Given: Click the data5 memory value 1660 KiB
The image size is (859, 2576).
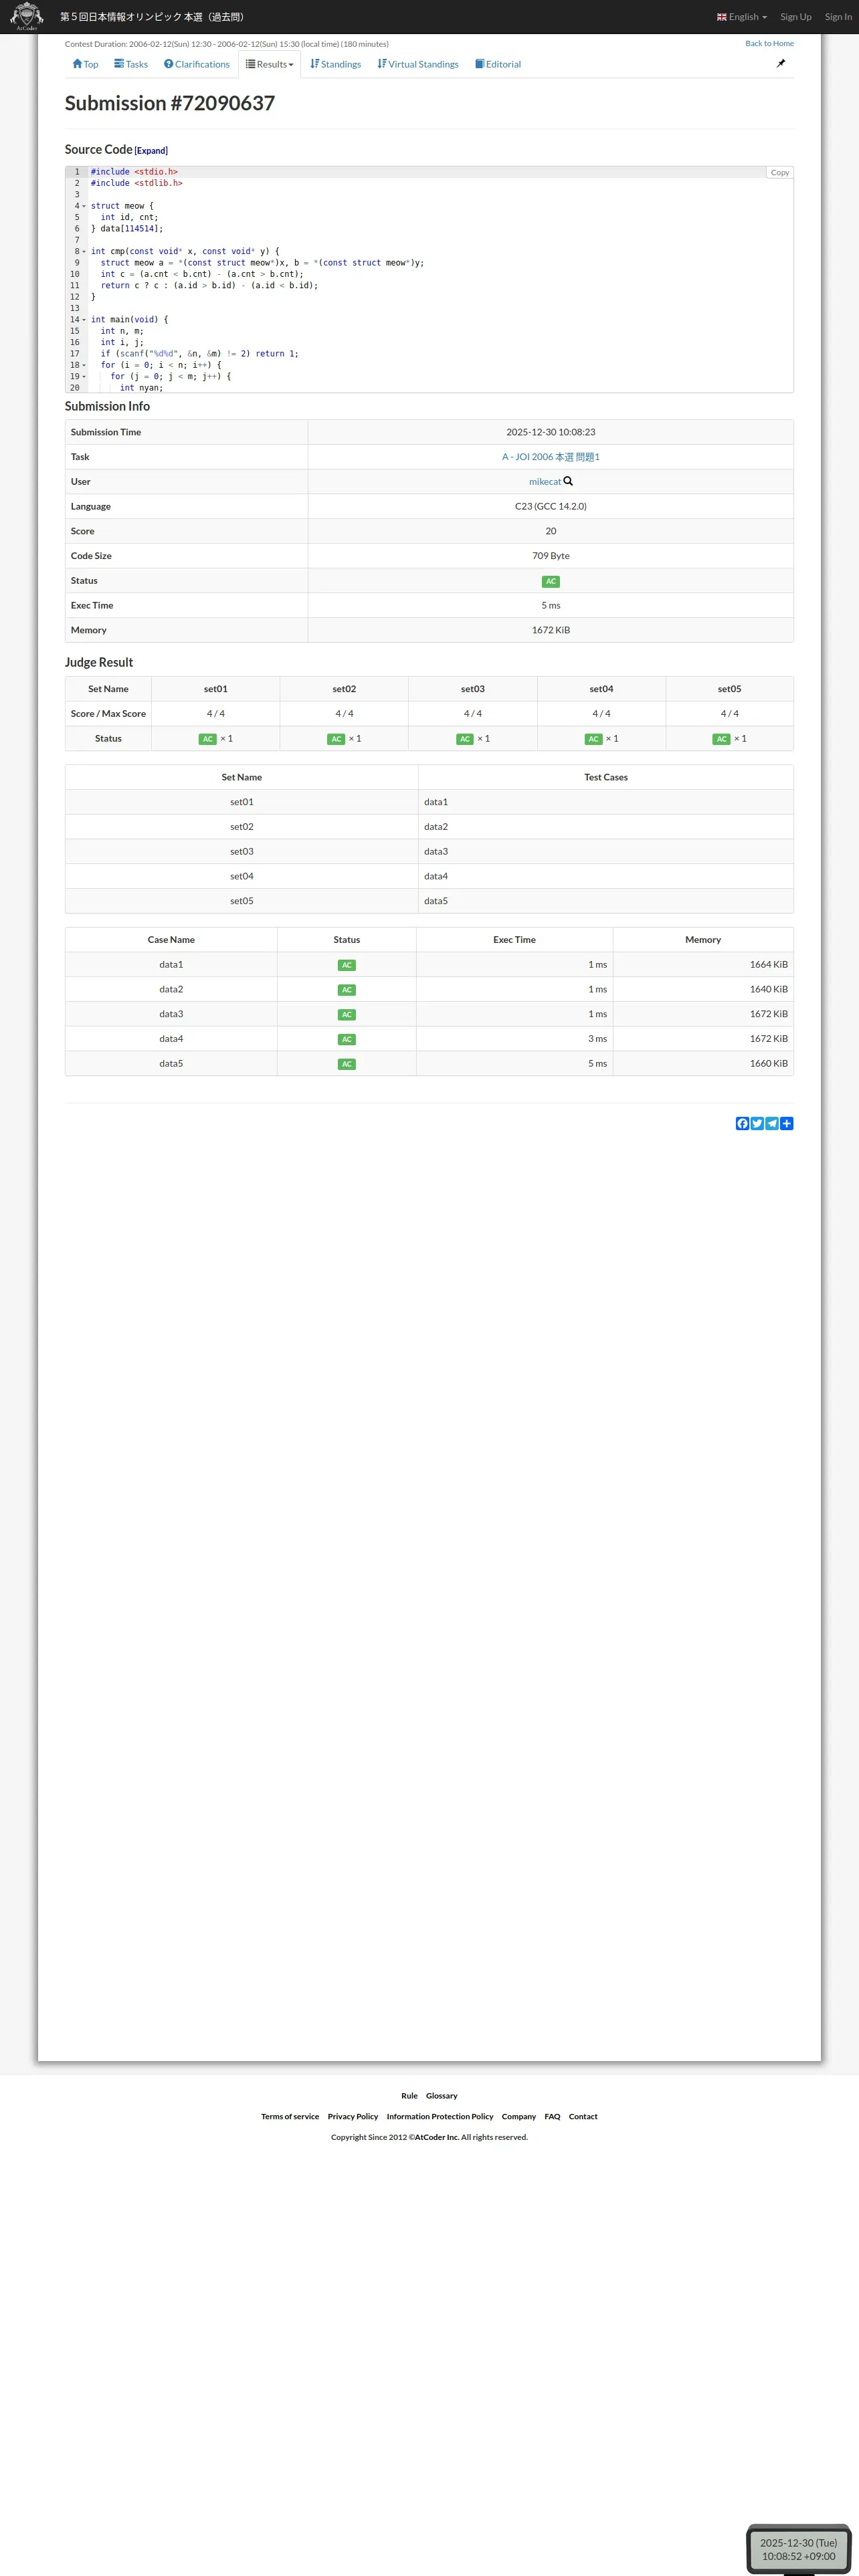Looking at the screenshot, I should [768, 1064].
